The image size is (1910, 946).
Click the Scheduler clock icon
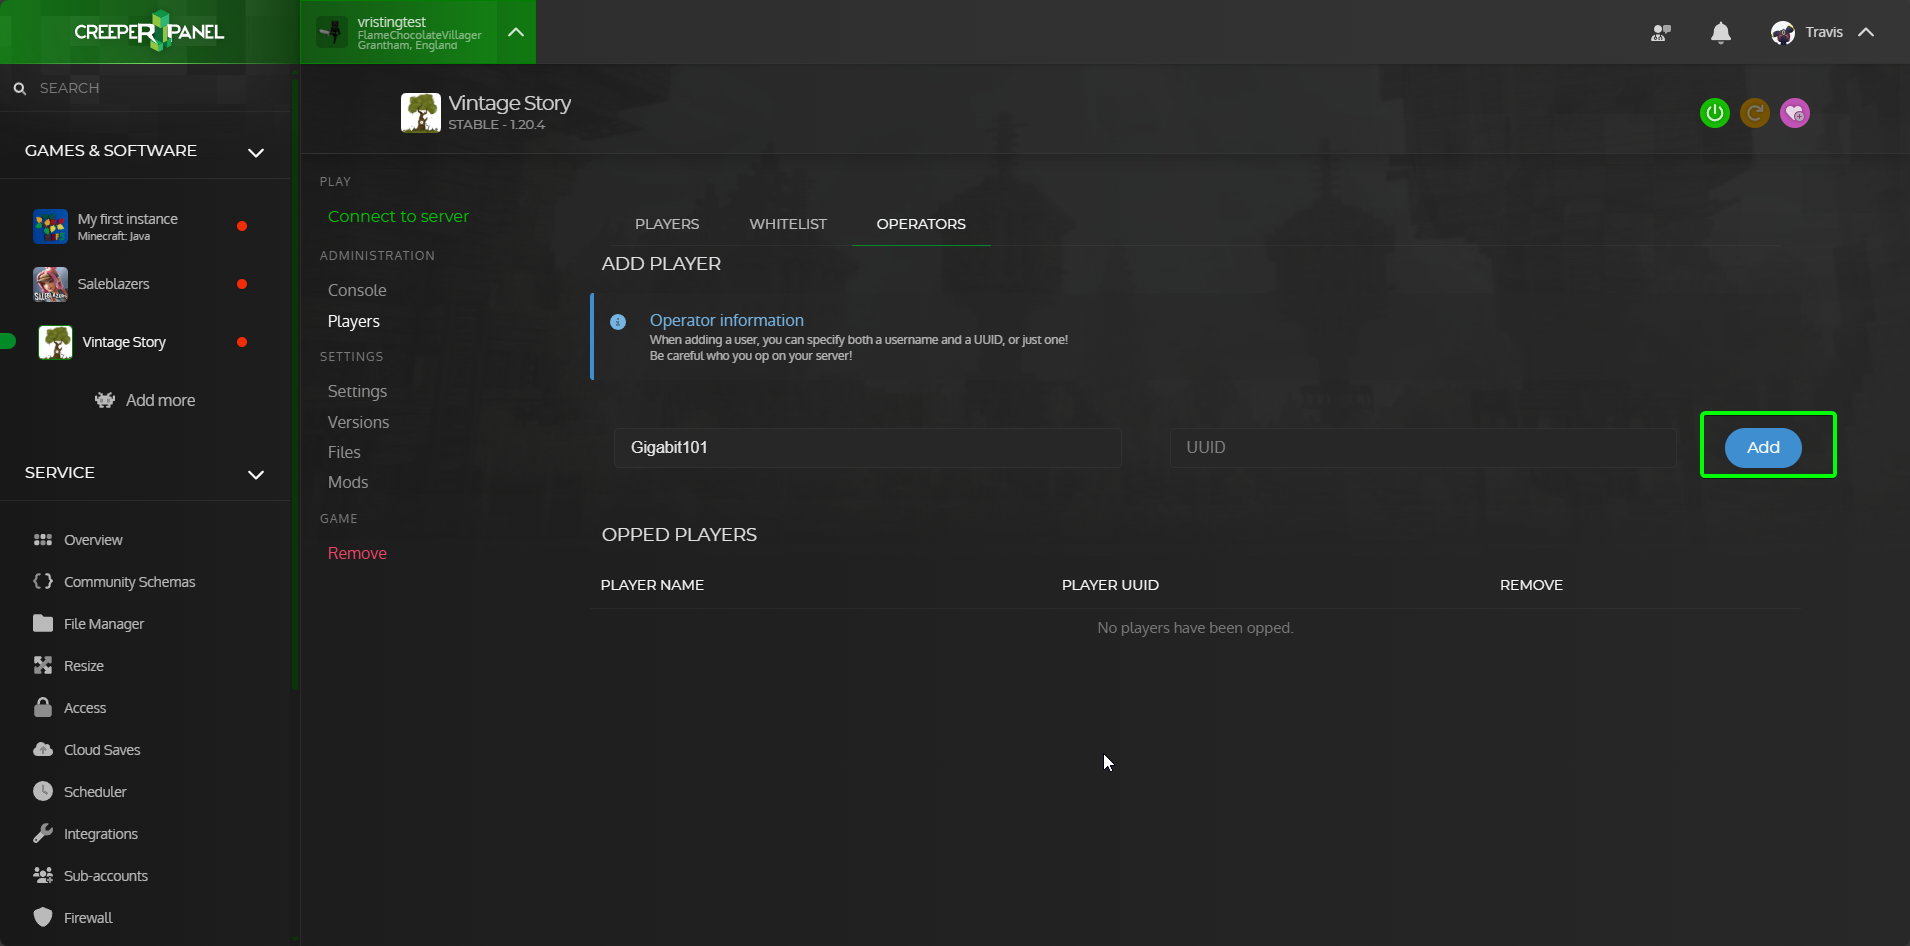[x=43, y=791]
